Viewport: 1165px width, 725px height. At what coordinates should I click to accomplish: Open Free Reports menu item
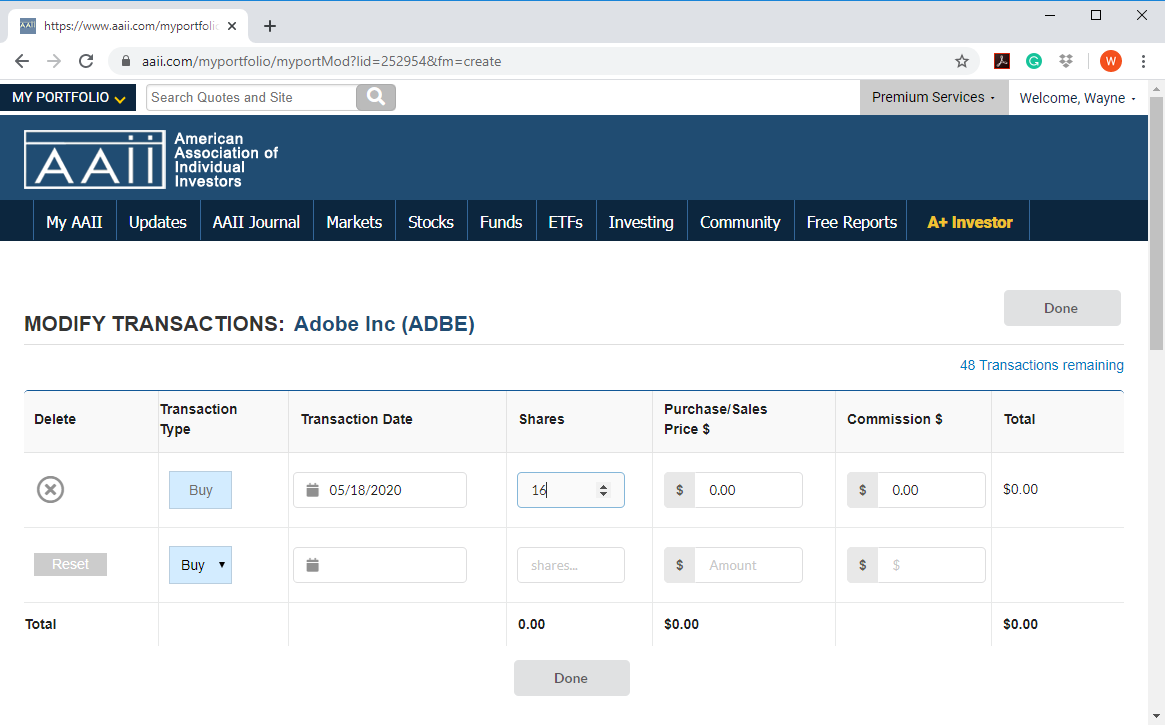[x=851, y=222]
